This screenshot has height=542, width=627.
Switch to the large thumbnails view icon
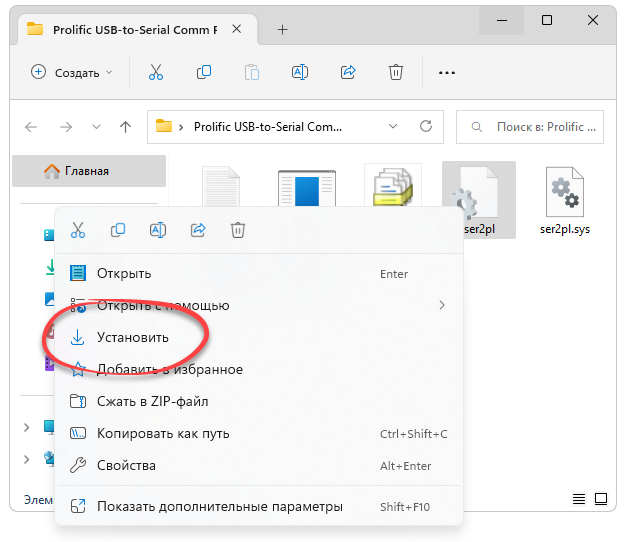point(601,499)
